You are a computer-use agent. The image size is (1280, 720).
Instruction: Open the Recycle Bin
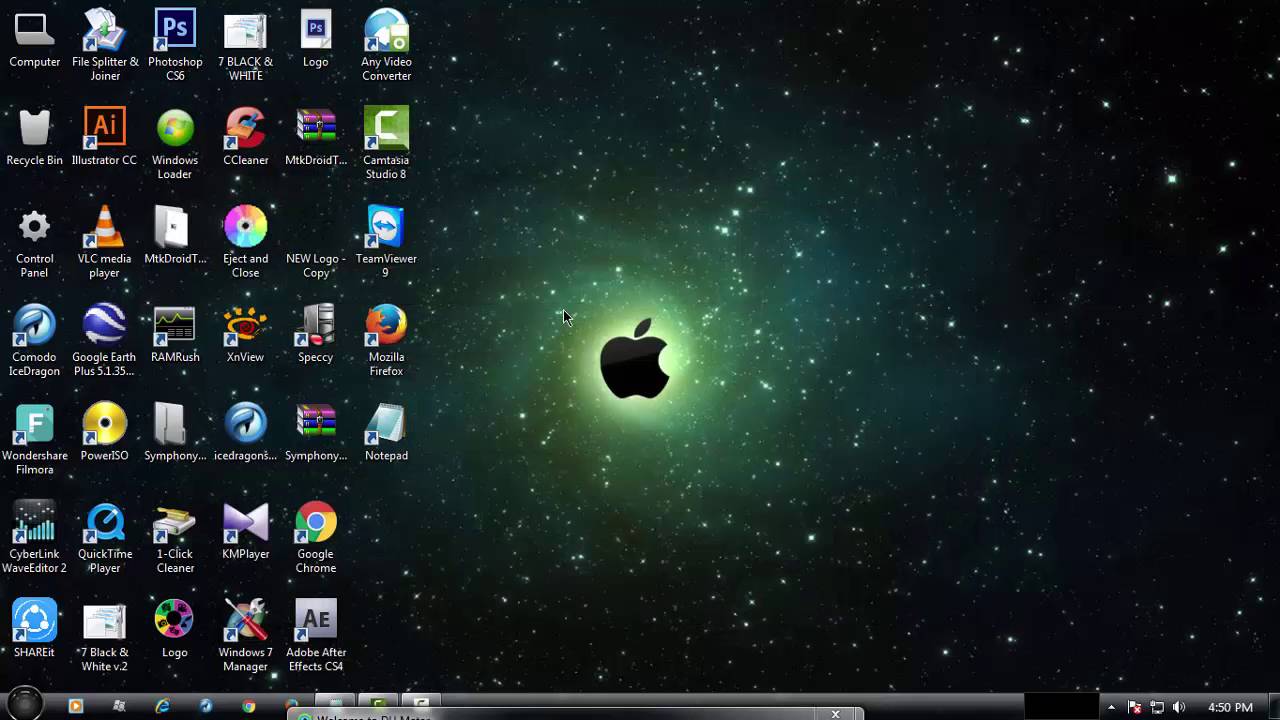point(35,138)
